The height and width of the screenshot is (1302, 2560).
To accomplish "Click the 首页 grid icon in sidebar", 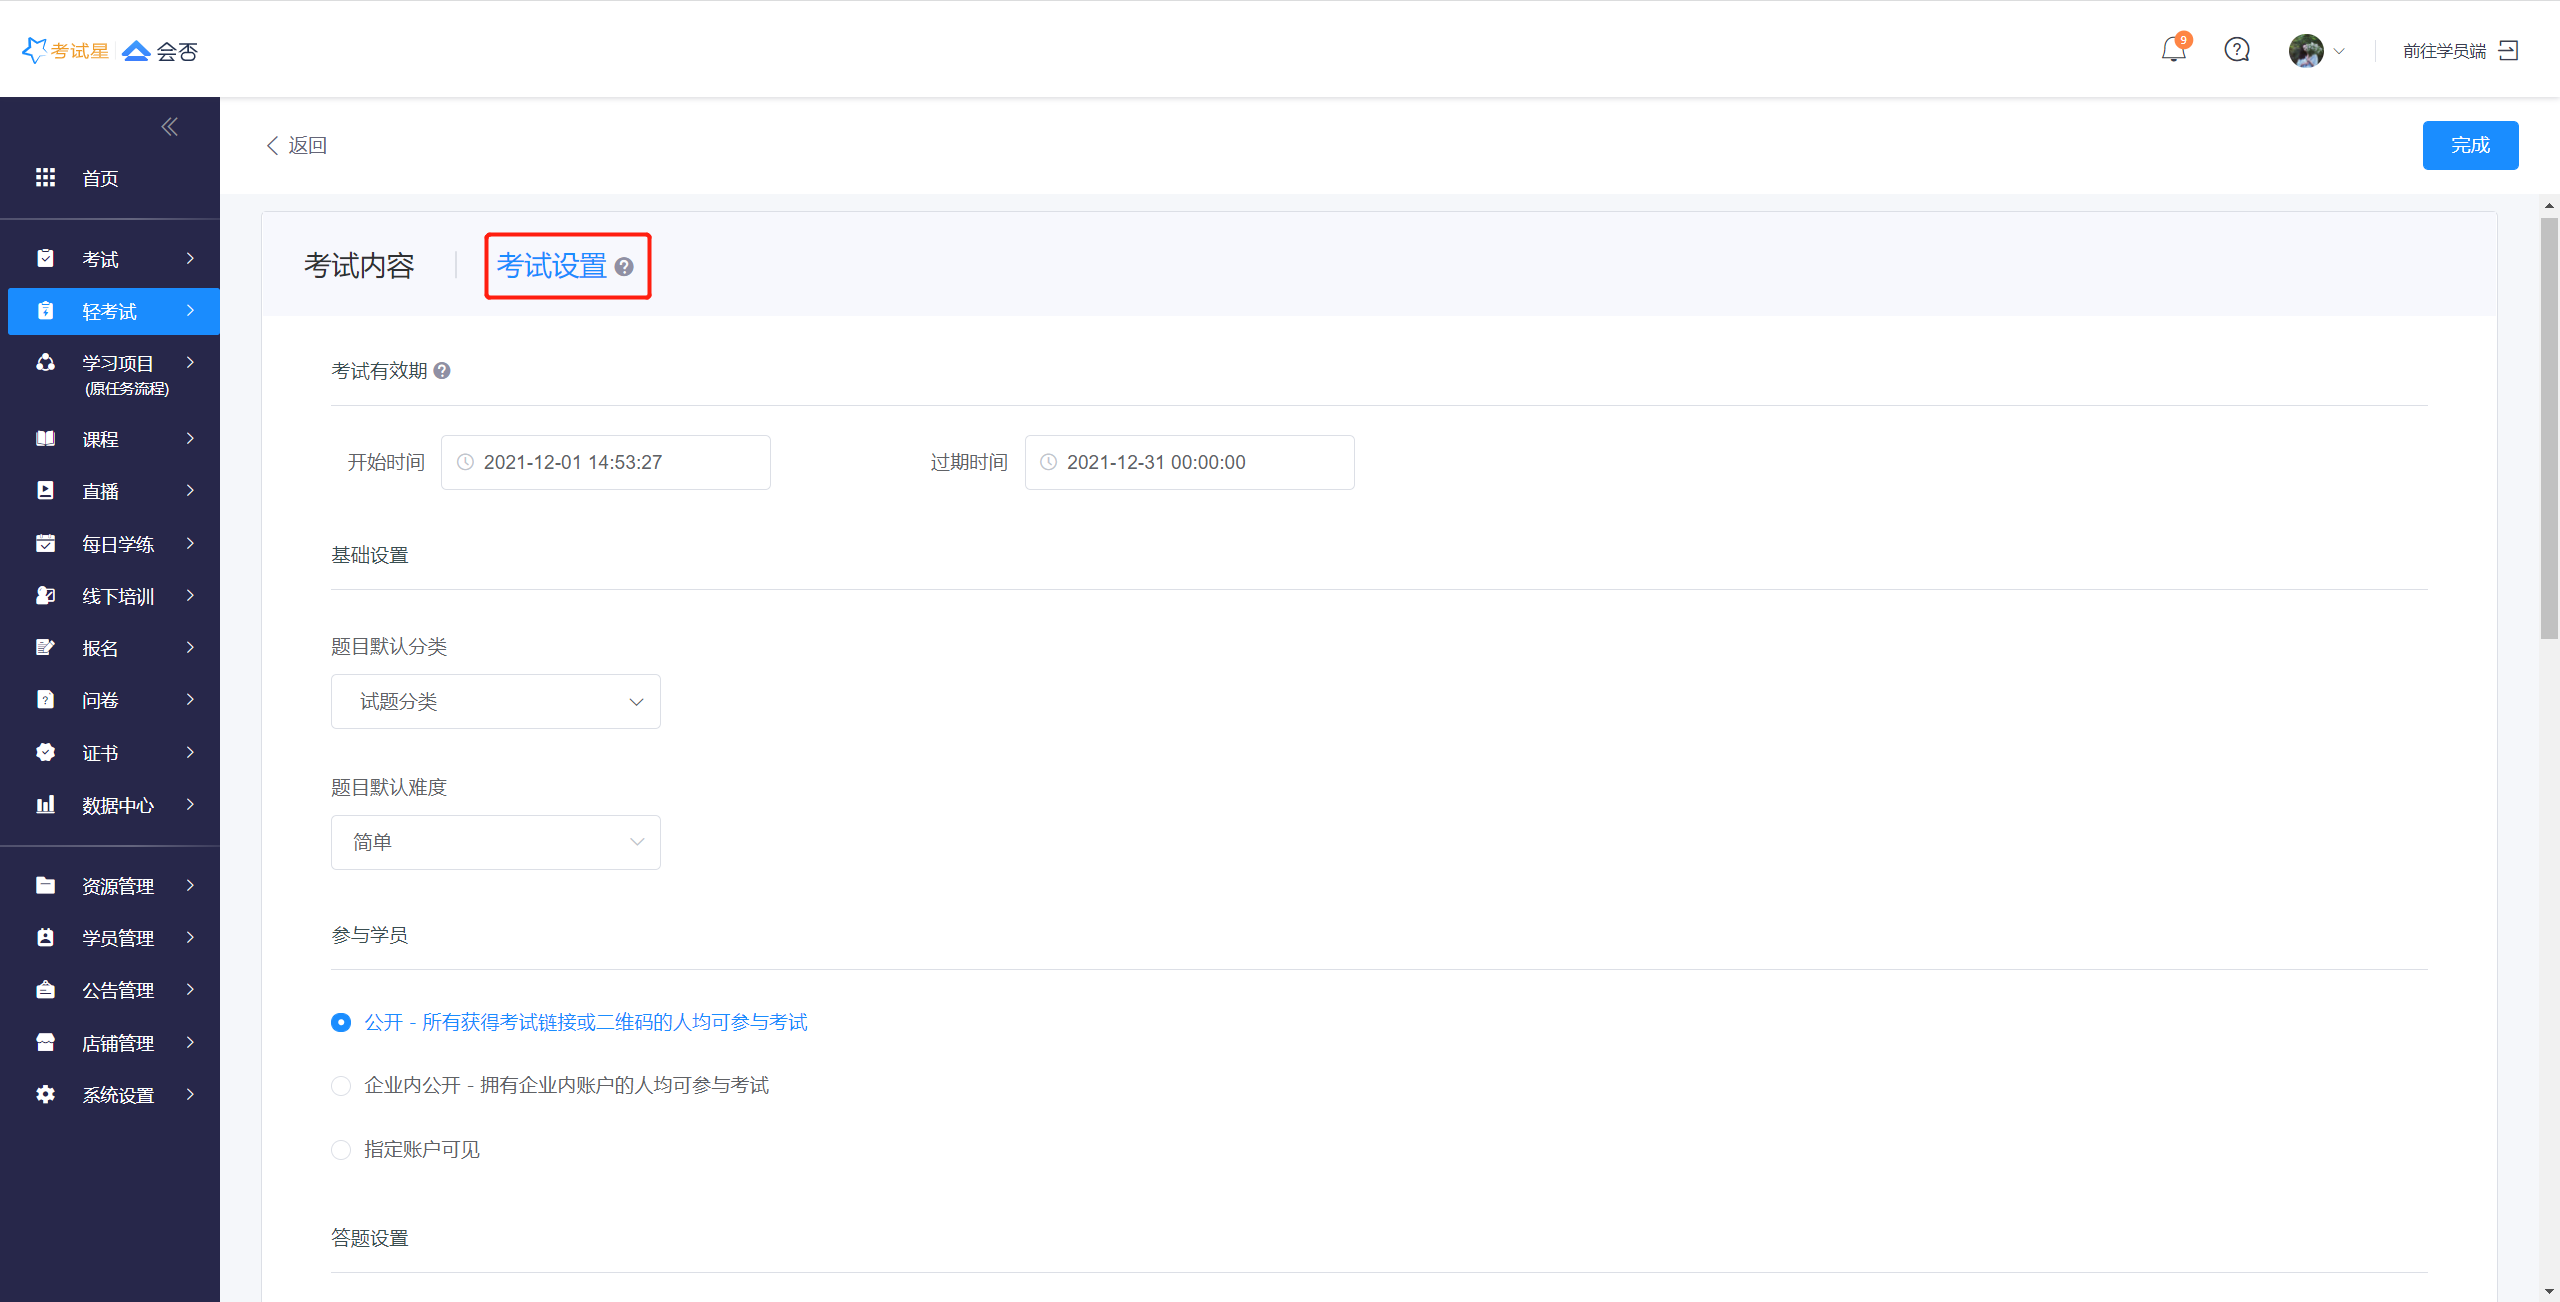I will click(x=46, y=178).
